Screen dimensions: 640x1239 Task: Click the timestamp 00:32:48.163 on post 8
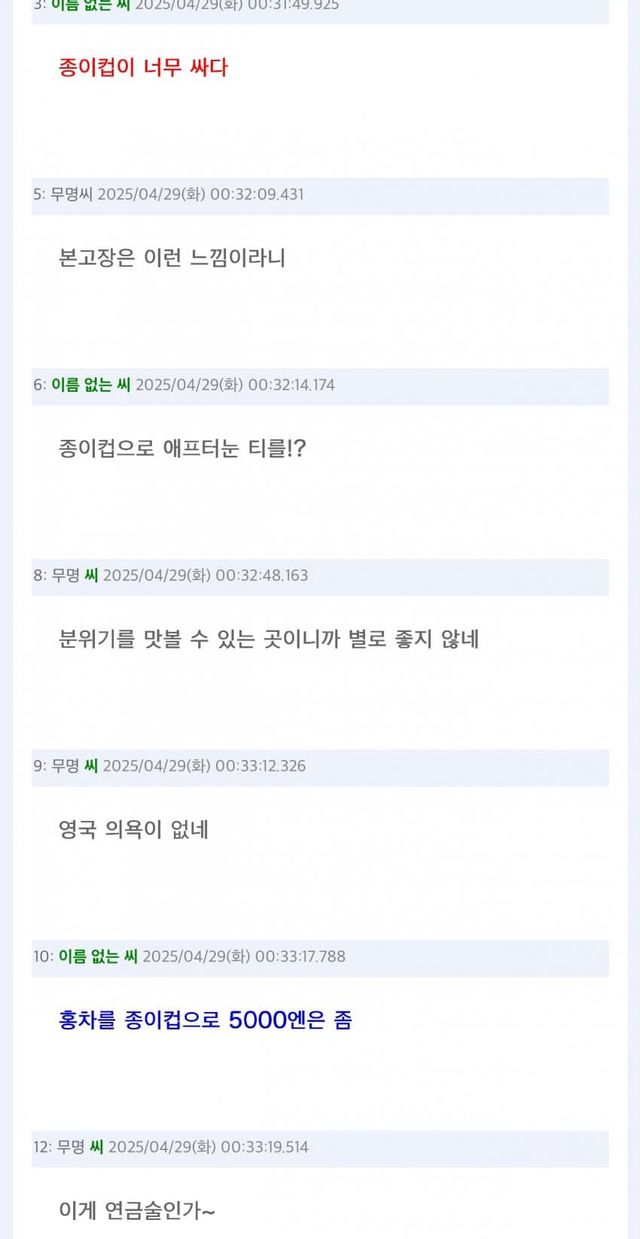tap(262, 575)
